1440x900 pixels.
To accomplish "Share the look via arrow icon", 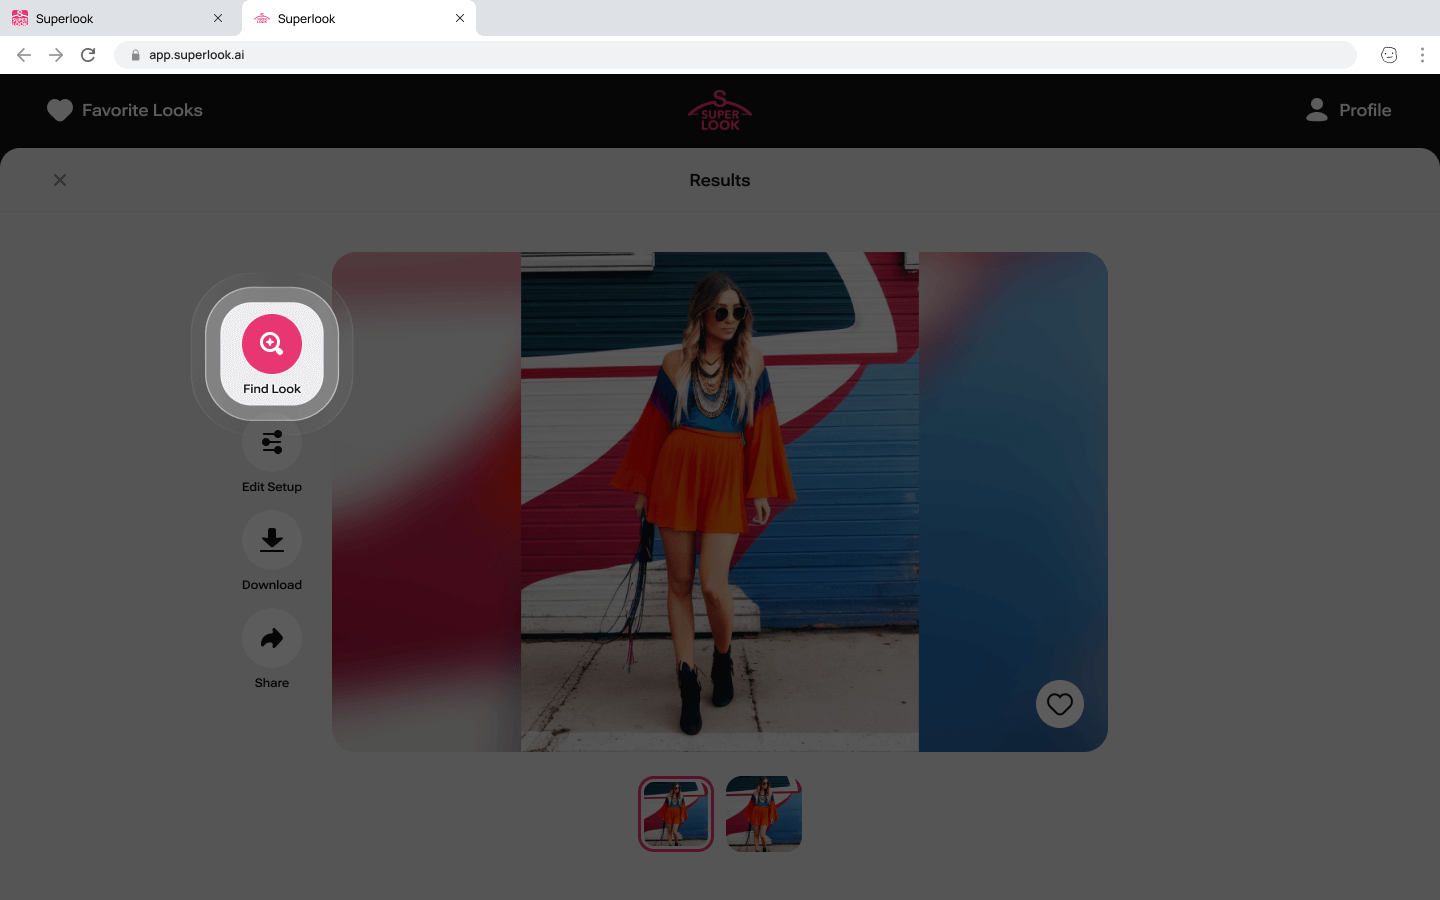I will pos(271,638).
